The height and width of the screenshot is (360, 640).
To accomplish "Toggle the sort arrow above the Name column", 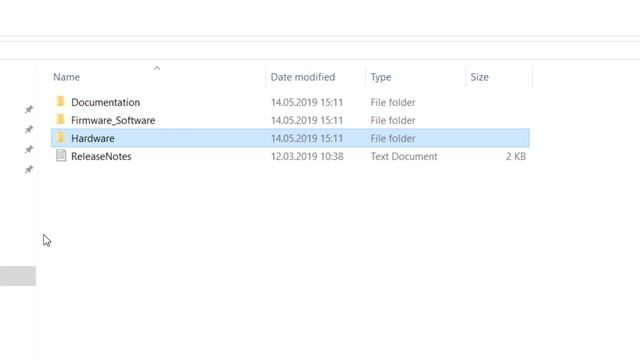I will [x=157, y=68].
